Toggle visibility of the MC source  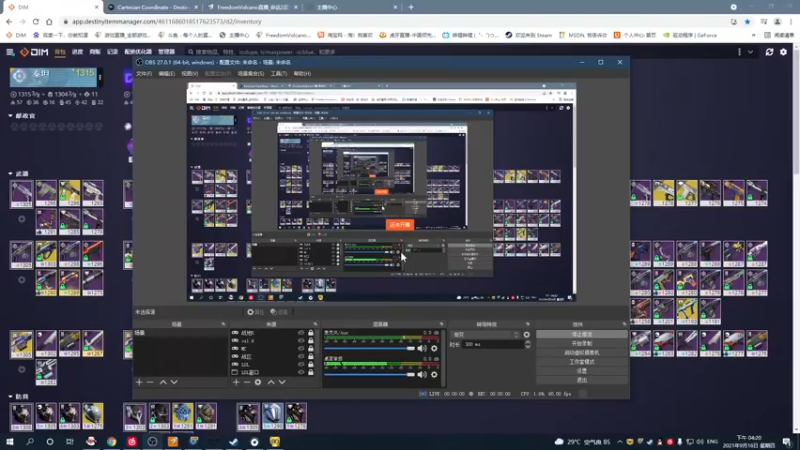301,348
